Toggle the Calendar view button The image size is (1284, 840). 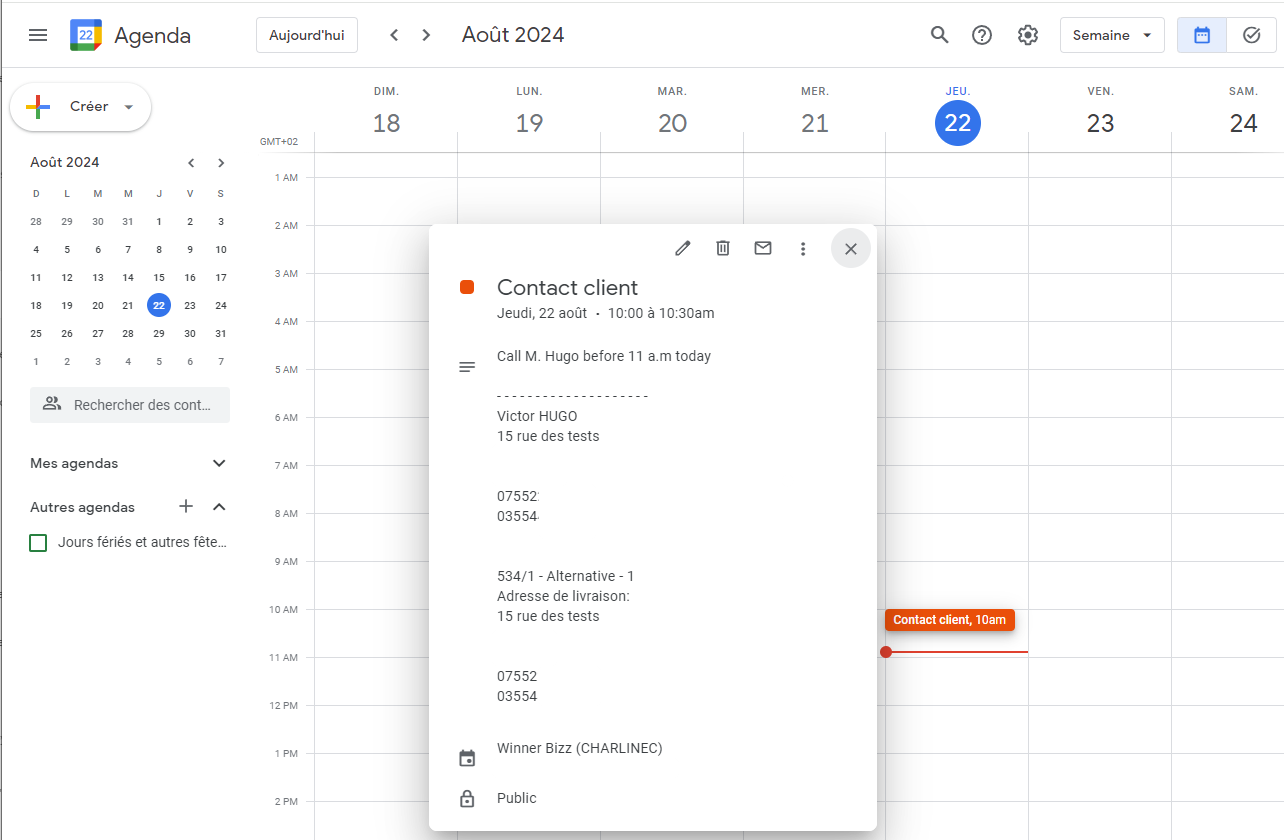[x=1201, y=34]
